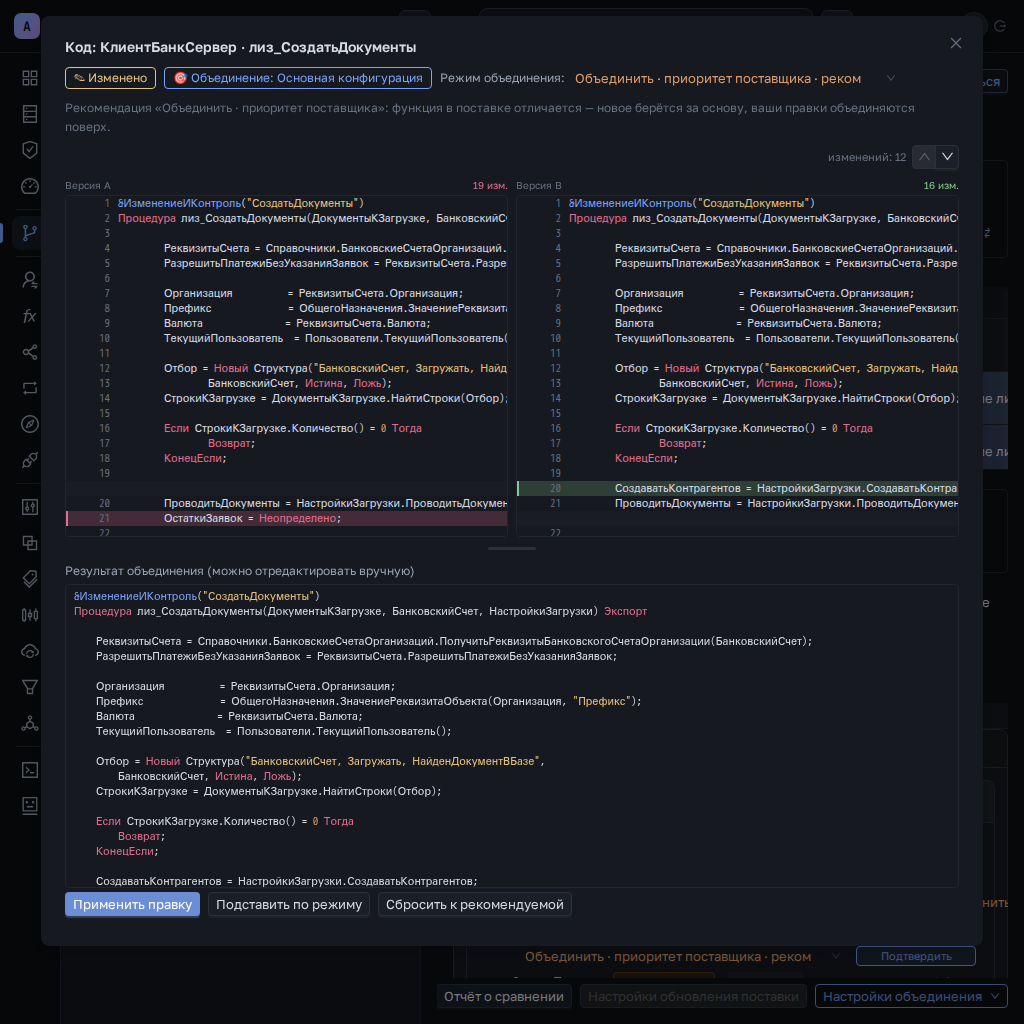Screen dimensions: 1024x1024
Task: Open the network cluster nodes sidebar icon
Action: click(x=29, y=722)
